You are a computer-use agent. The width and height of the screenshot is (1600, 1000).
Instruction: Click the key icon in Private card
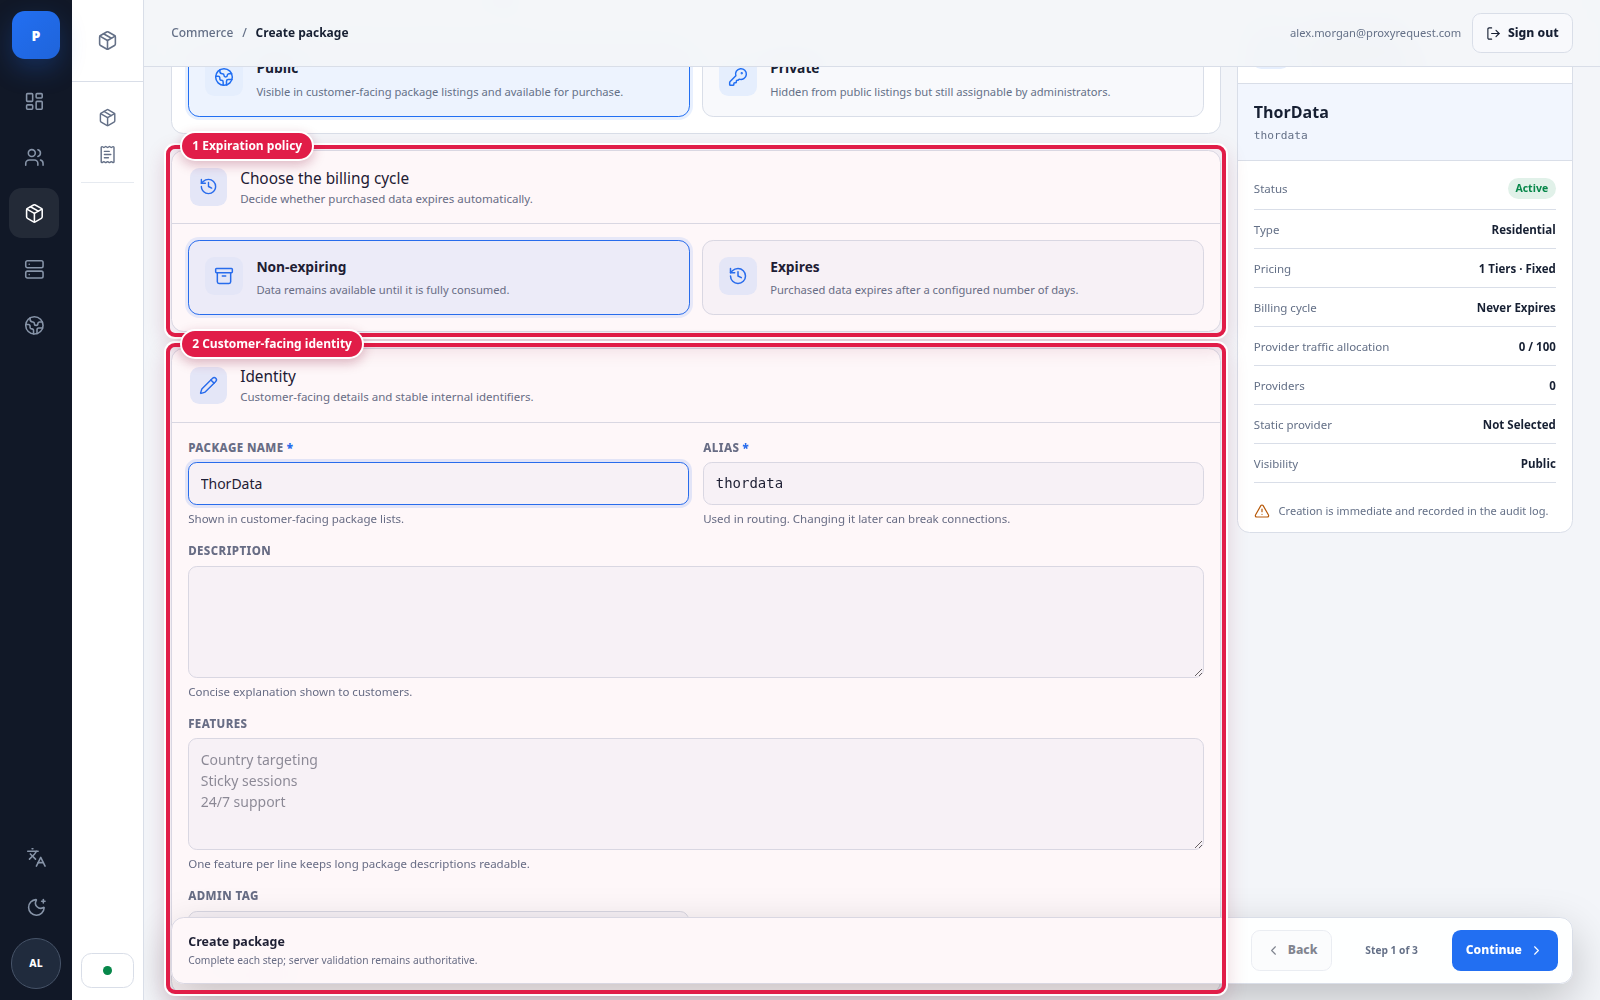pyautogui.click(x=738, y=78)
